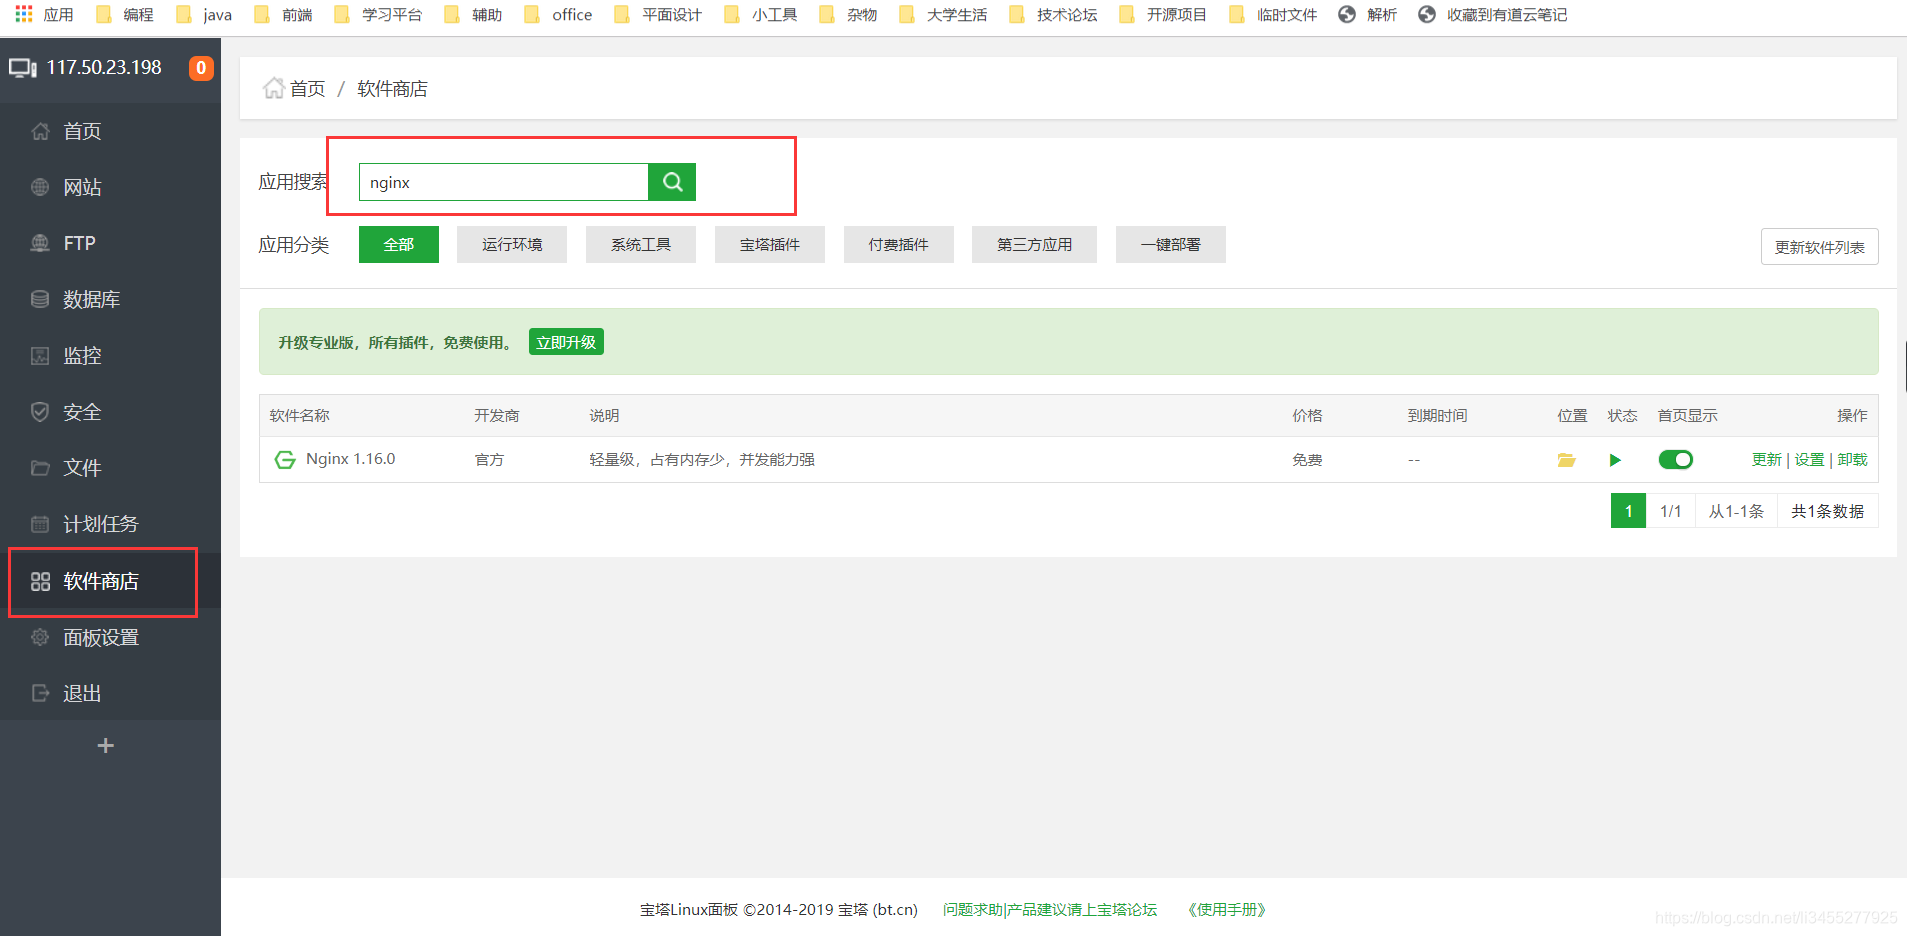Screen dimensions: 1907x936
Task: Select the 运行环境 category filter
Action: (x=512, y=244)
